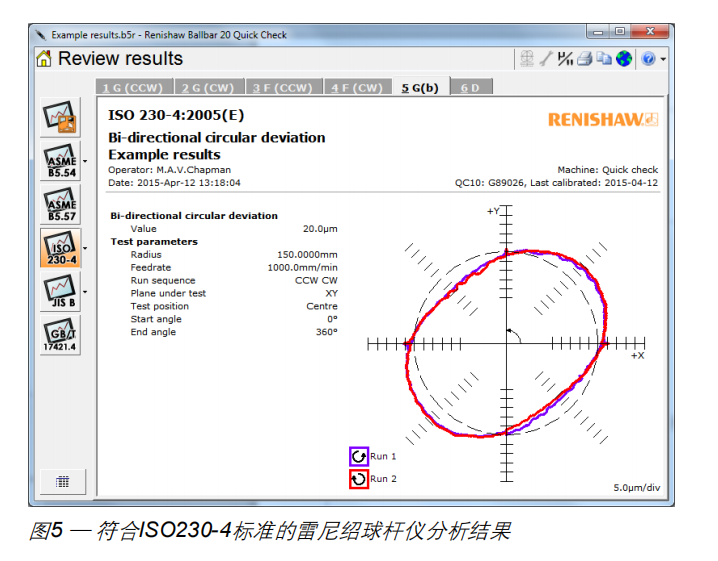Image resolution: width=718 pixels, height=561 pixels.
Task: Click the Start angle label
Action: point(156,319)
